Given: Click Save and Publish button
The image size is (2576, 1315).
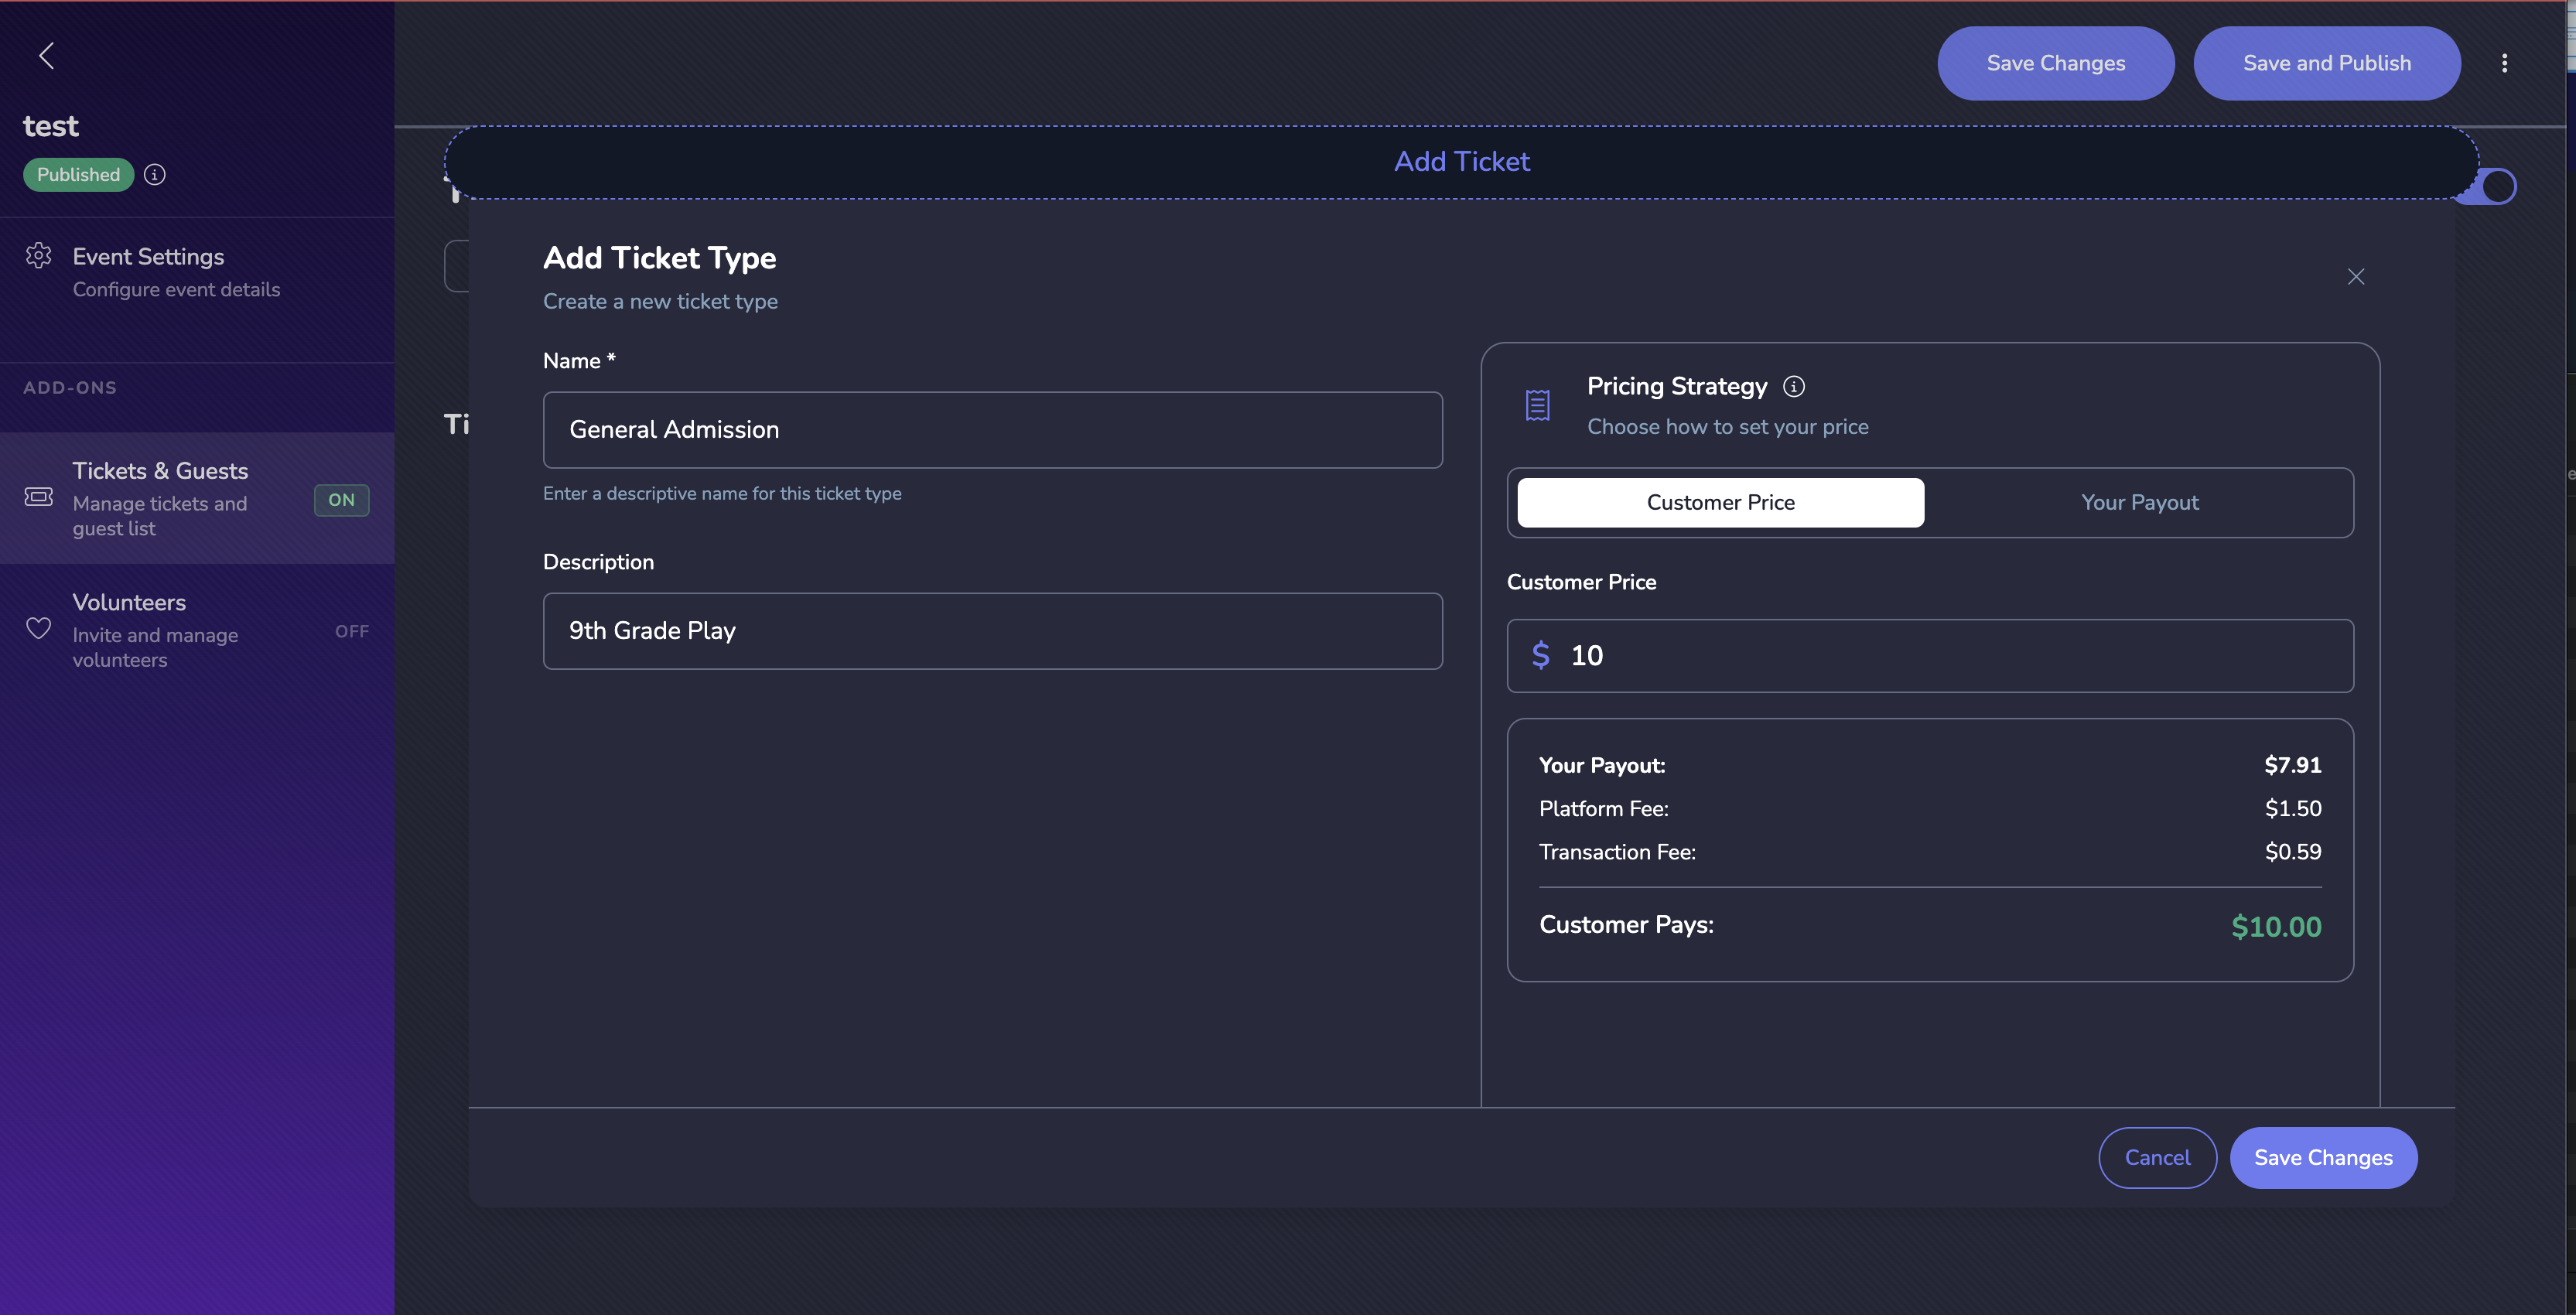Looking at the screenshot, I should [x=2326, y=63].
